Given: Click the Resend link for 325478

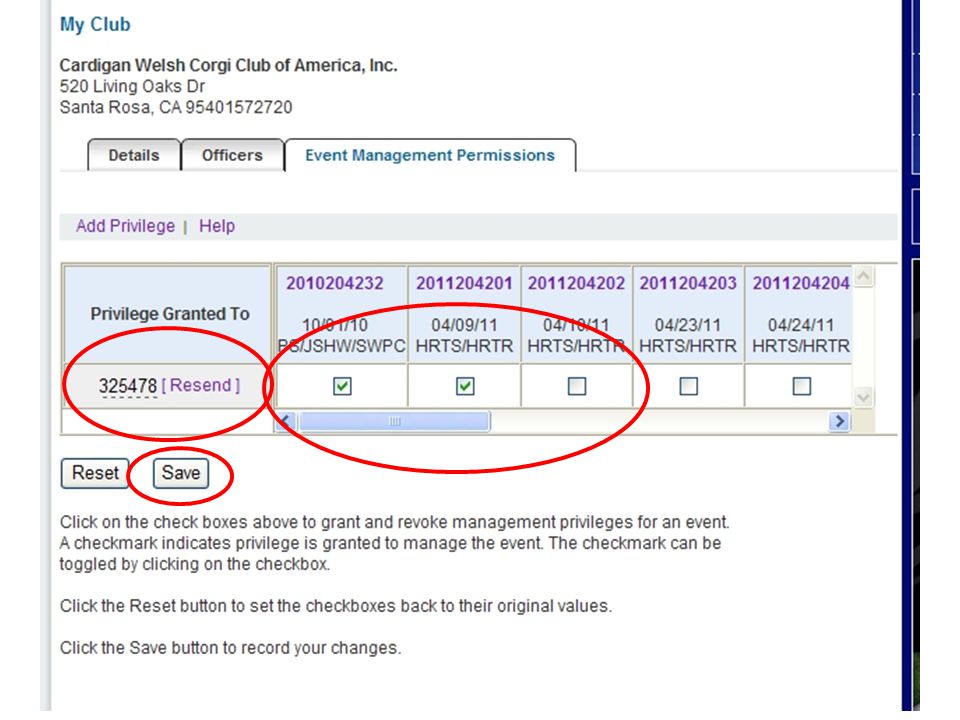Looking at the screenshot, I should (x=201, y=385).
